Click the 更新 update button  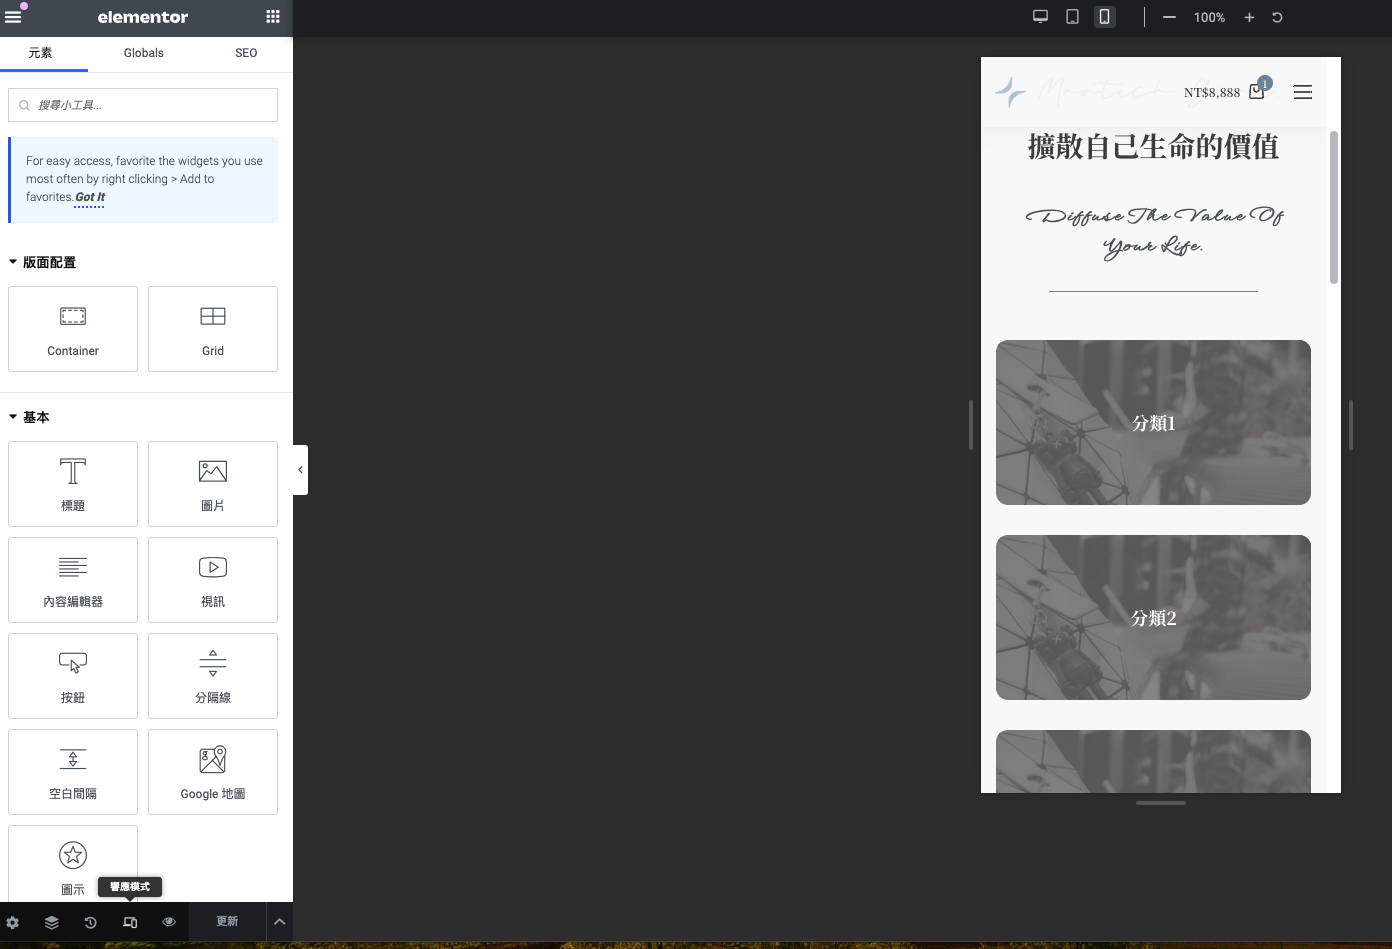[227, 922]
